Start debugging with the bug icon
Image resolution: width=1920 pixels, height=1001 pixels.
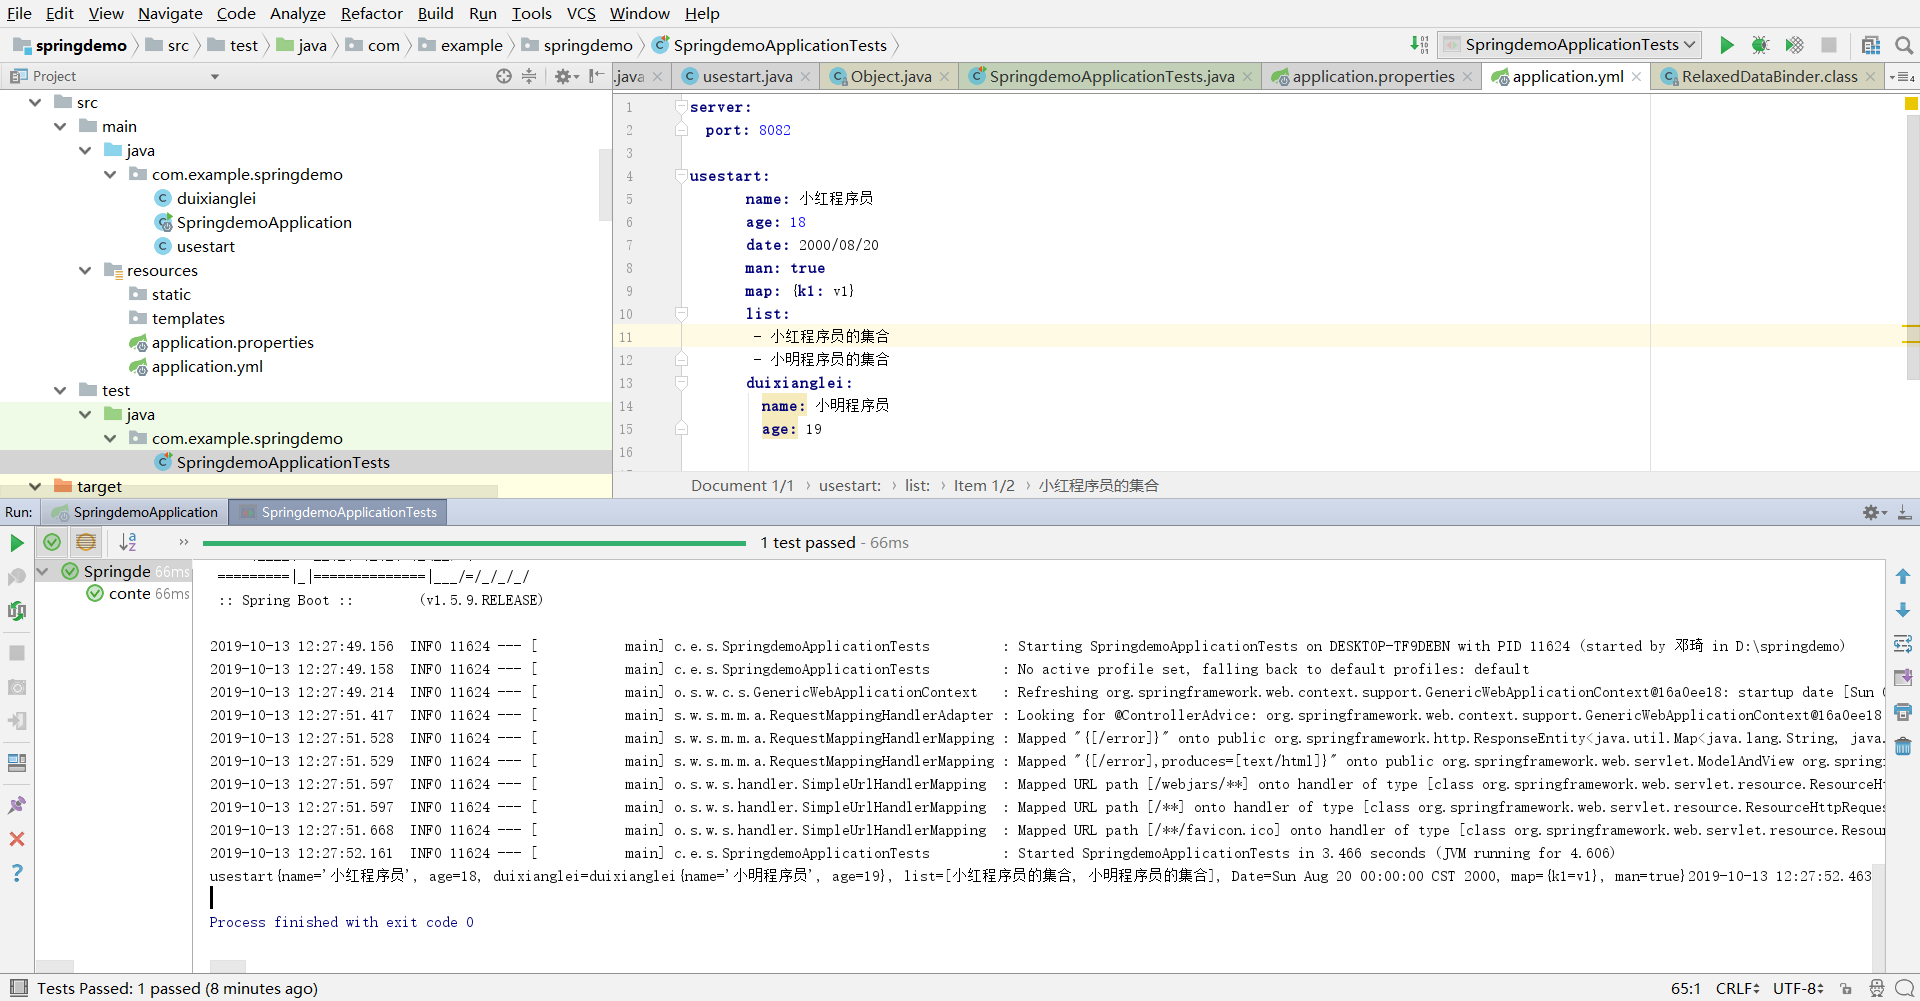[x=1760, y=45]
